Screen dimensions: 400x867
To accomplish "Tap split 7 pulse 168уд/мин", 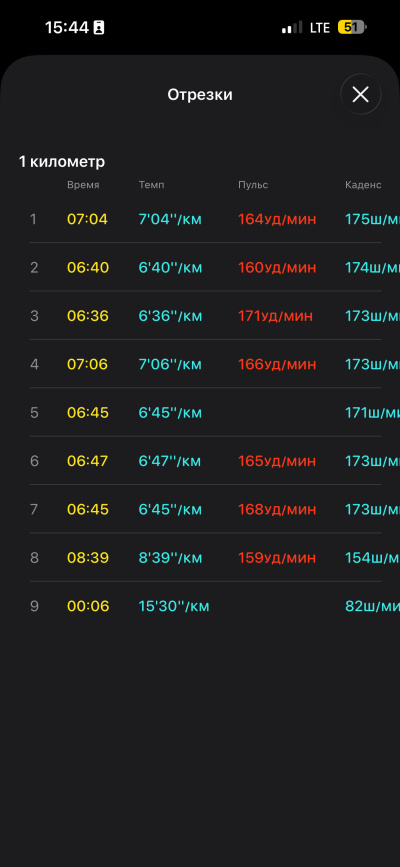I will pos(277,509).
